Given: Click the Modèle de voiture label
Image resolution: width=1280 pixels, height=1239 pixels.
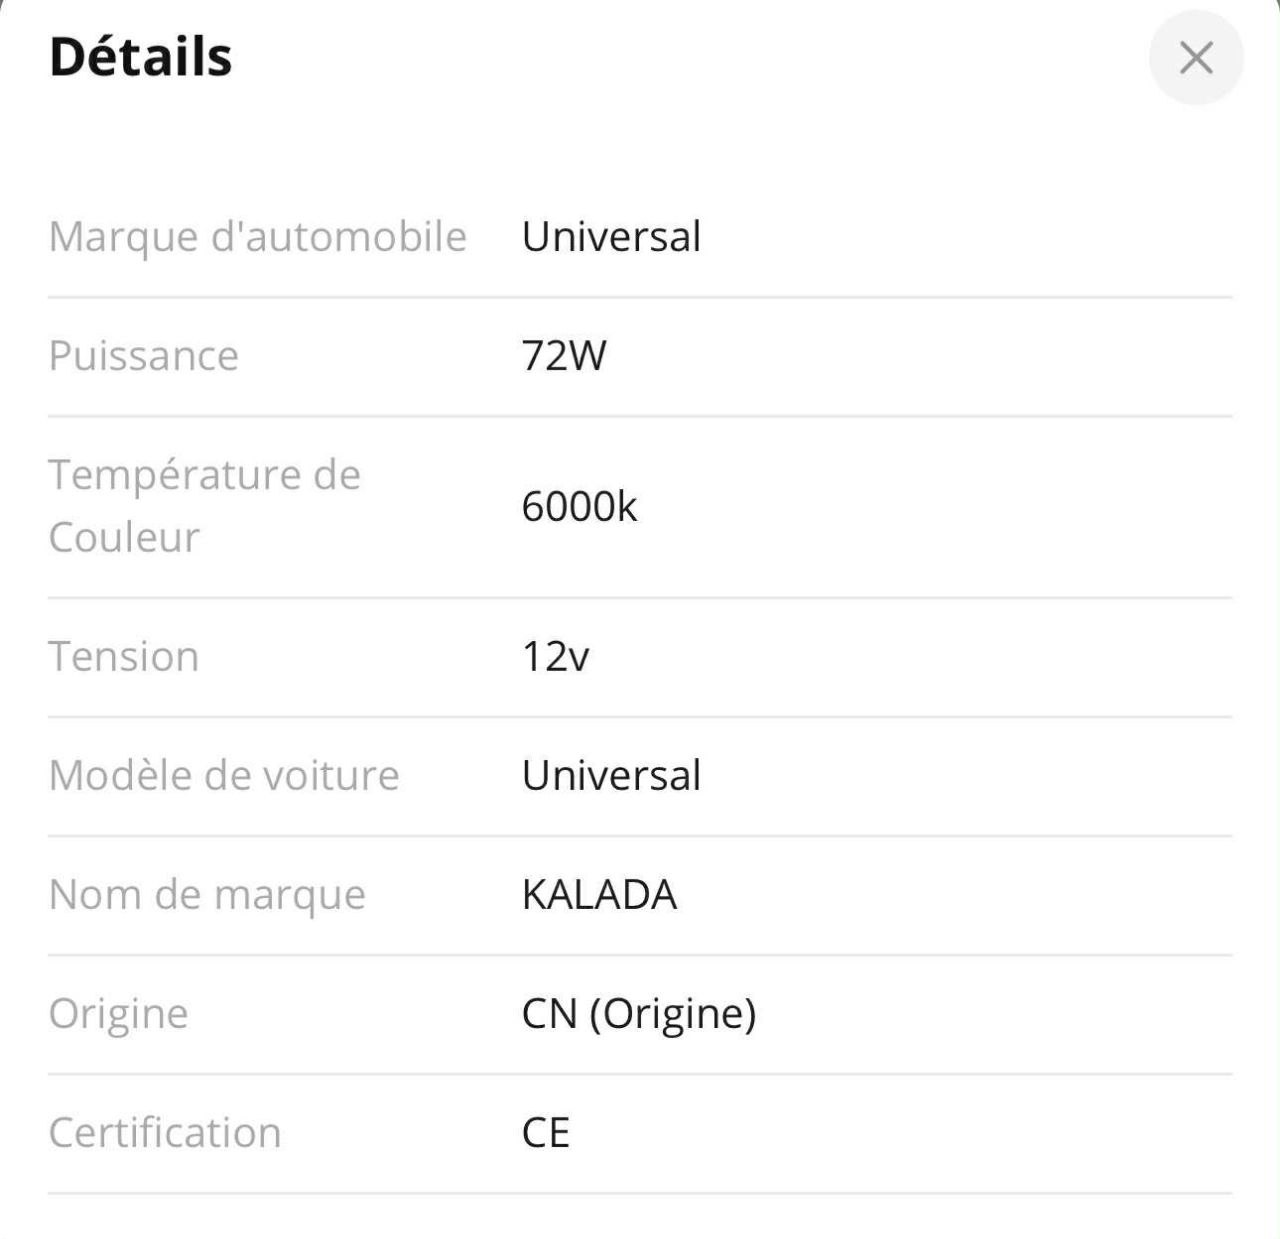Looking at the screenshot, I should point(224,776).
